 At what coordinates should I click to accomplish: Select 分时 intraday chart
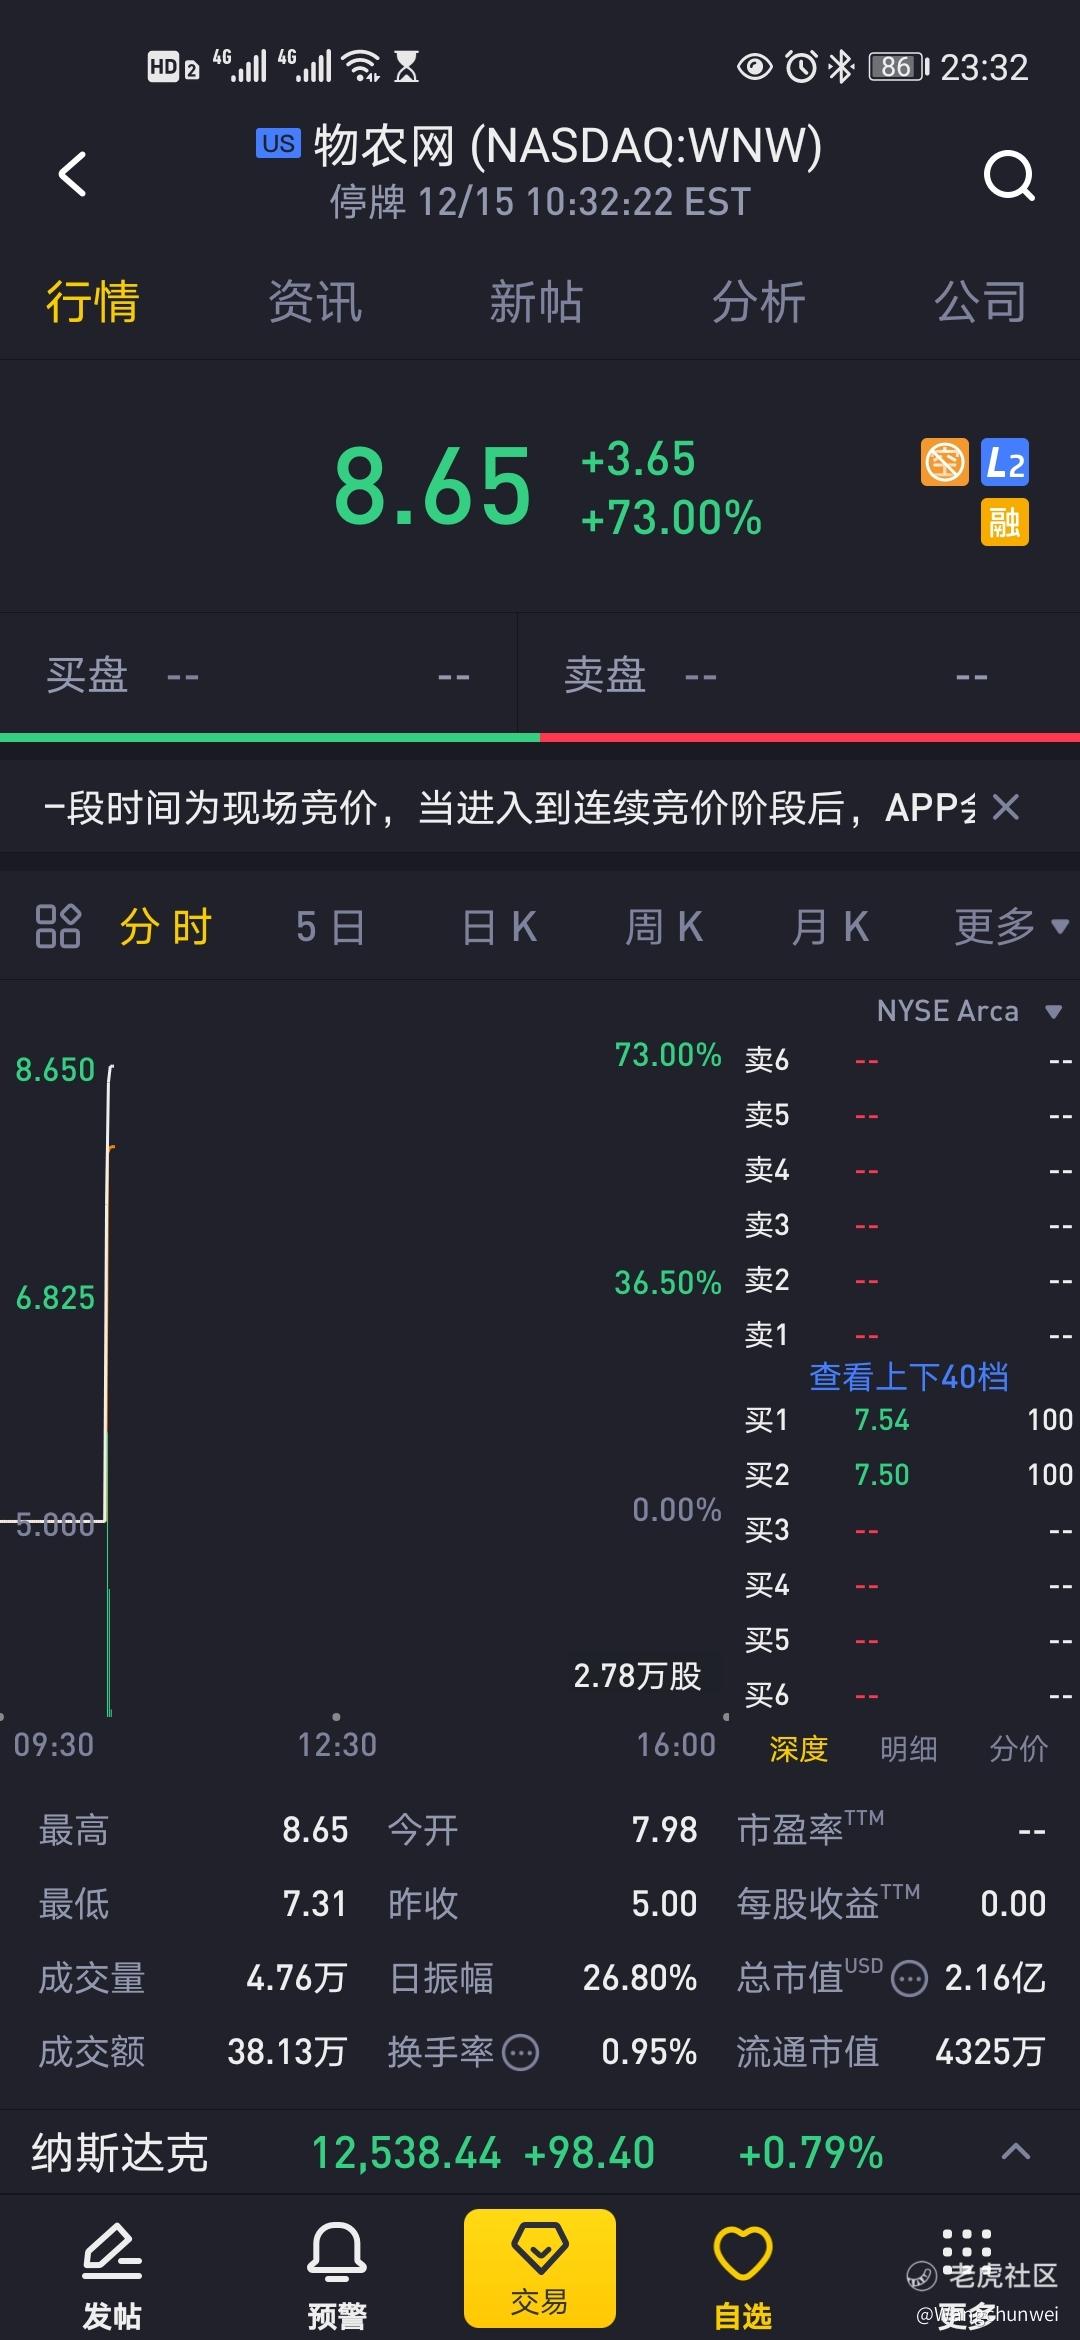tap(166, 927)
